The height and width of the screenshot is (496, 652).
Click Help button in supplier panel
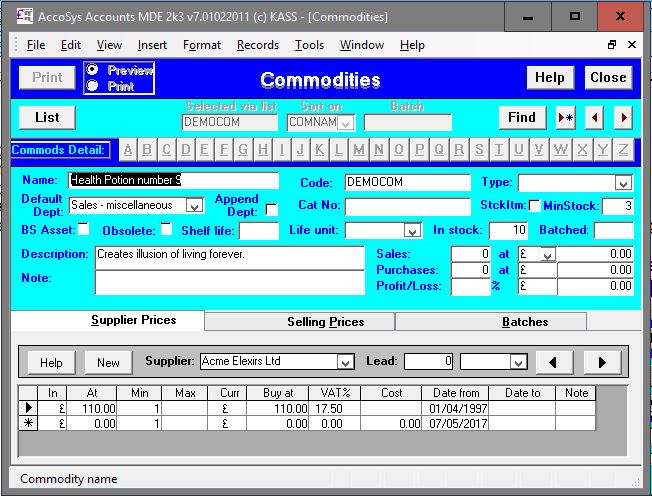click(51, 363)
